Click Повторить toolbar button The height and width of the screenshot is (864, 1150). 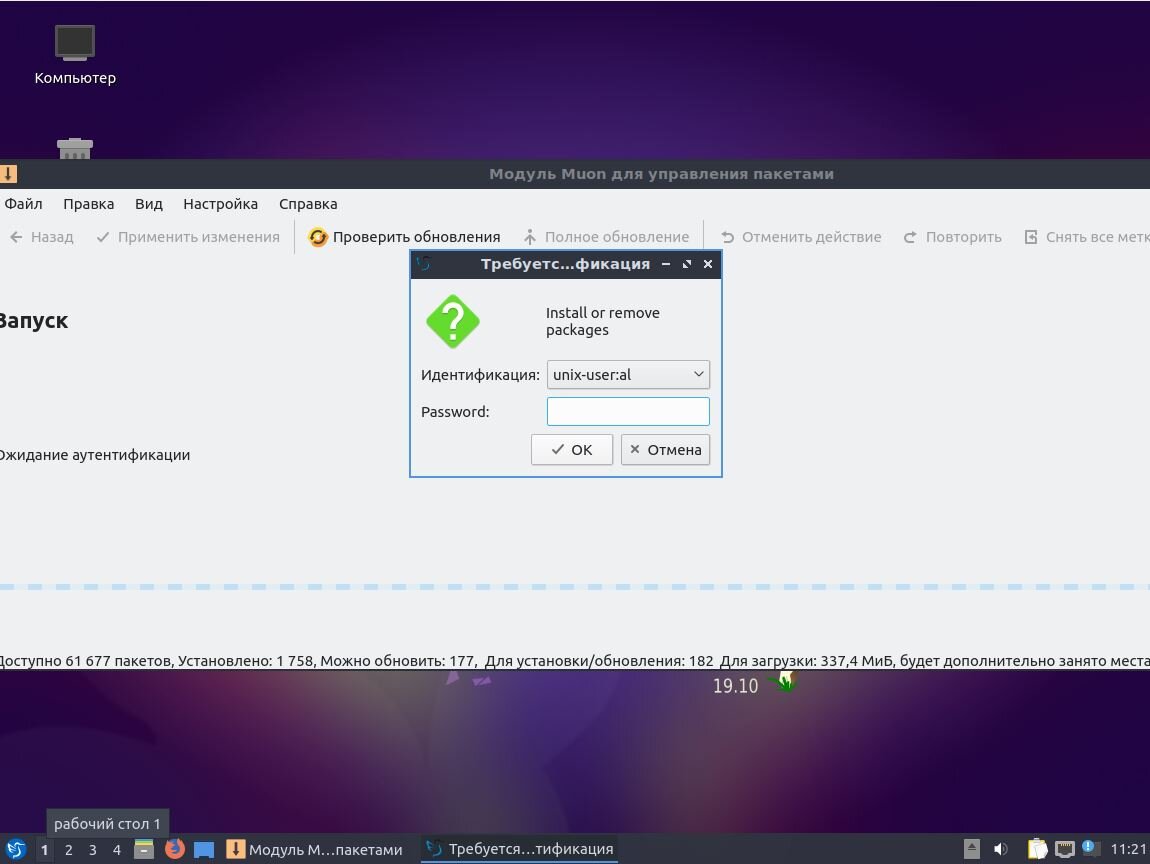(952, 237)
